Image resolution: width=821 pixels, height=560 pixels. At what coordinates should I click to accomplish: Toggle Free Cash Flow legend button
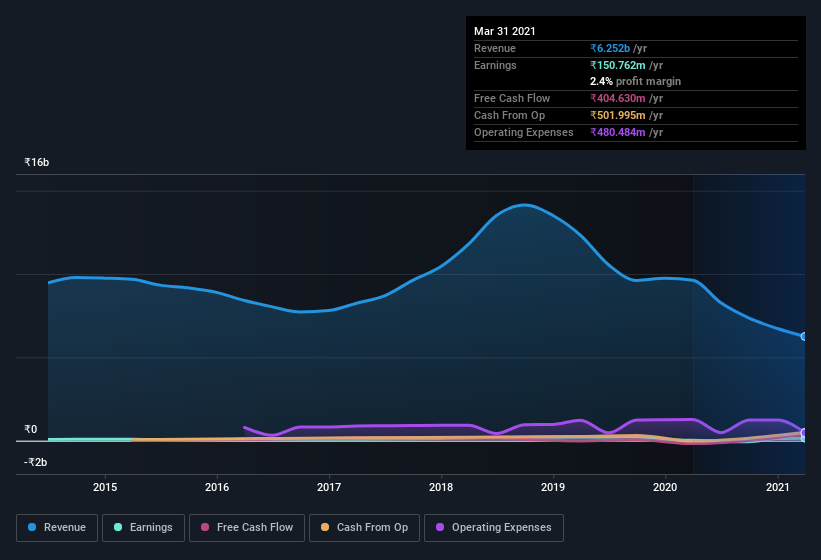tap(247, 528)
